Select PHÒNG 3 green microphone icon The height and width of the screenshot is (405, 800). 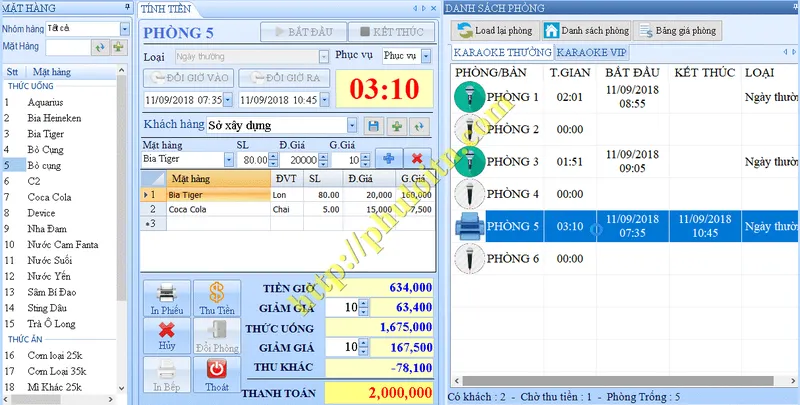(469, 162)
